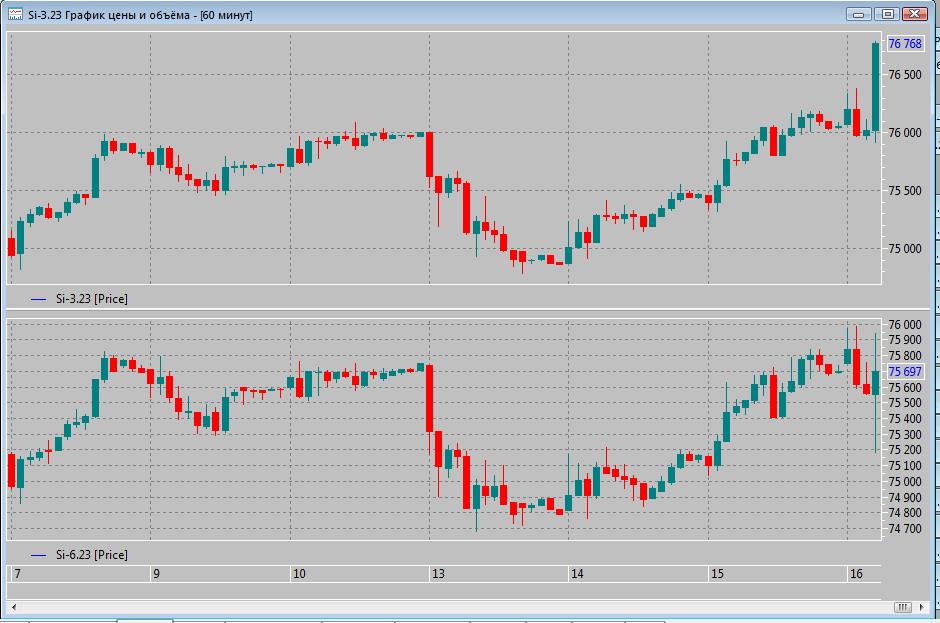This screenshot has height=623, width=940.
Task: Click the Si-6.23 [Price] legend label
Action: click(x=92, y=555)
